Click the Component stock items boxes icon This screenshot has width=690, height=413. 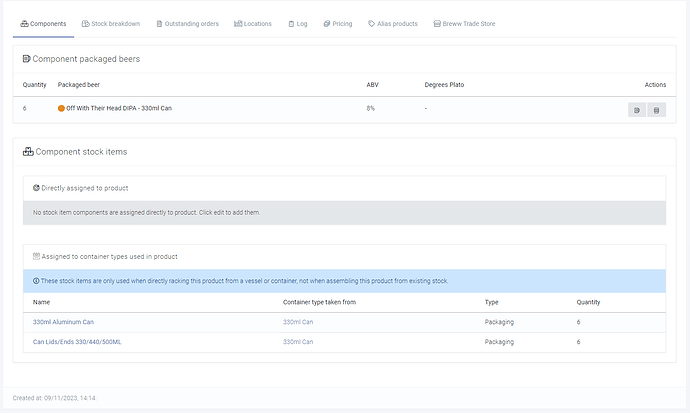28,152
